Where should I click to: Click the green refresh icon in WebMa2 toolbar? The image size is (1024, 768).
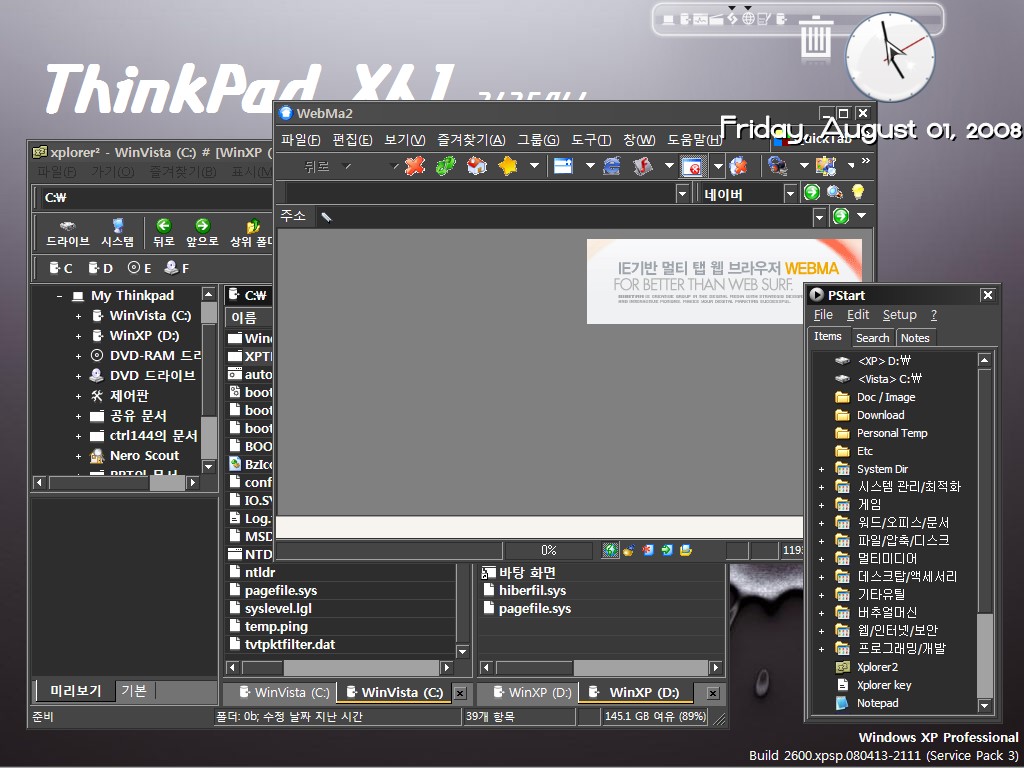click(446, 166)
